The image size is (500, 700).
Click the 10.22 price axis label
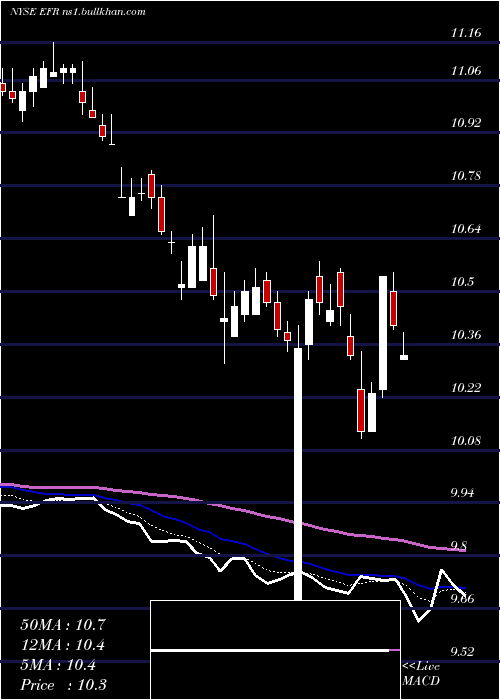click(x=466, y=388)
